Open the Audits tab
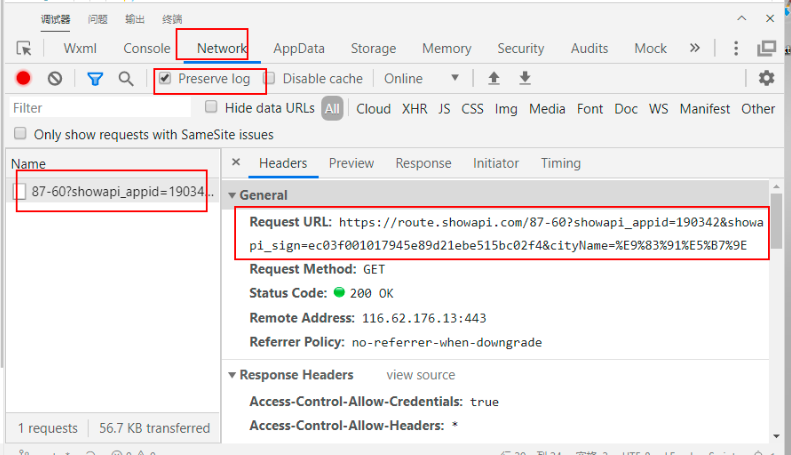 [x=589, y=48]
